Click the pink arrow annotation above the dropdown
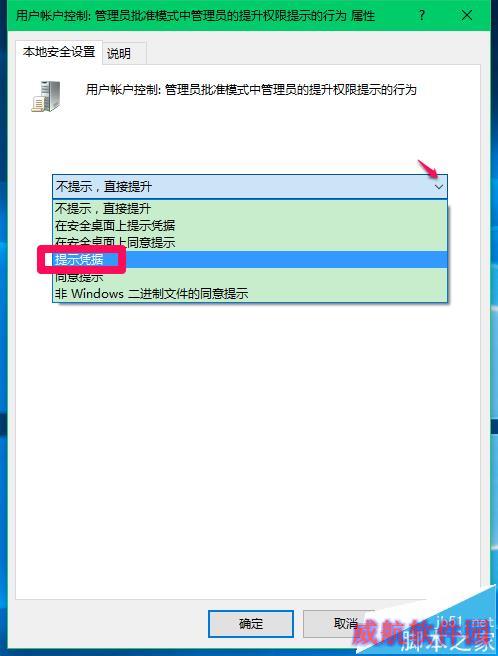Image resolution: width=498 pixels, height=656 pixels. tap(427, 168)
